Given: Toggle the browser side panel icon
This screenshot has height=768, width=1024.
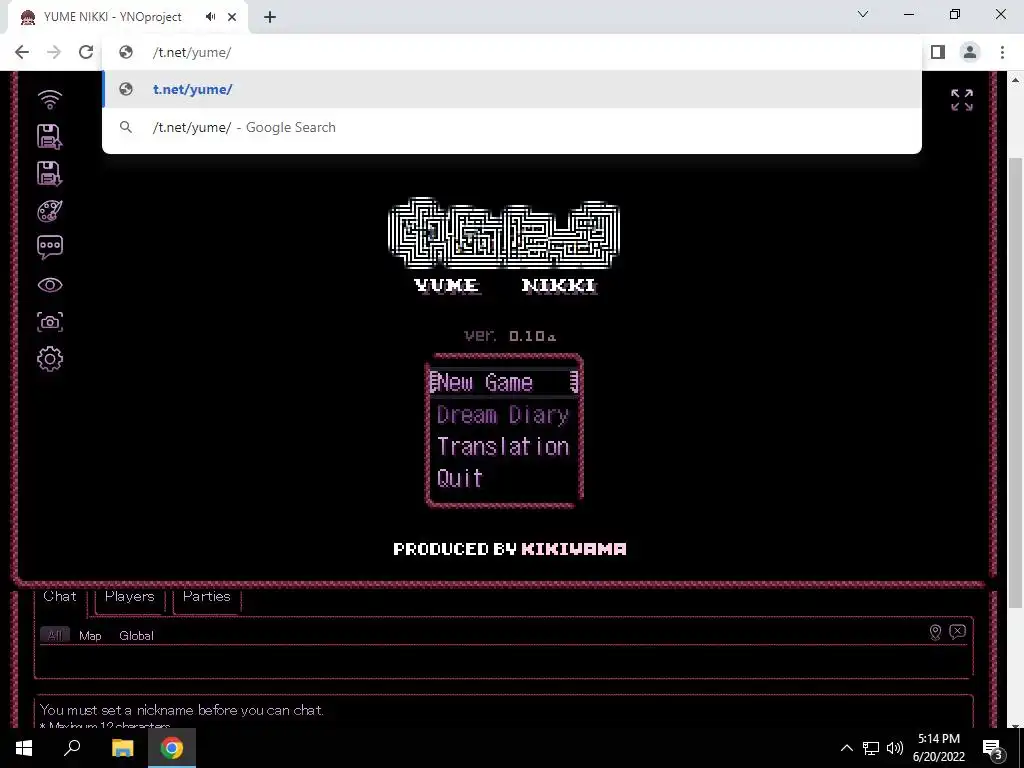Looking at the screenshot, I should 938,52.
